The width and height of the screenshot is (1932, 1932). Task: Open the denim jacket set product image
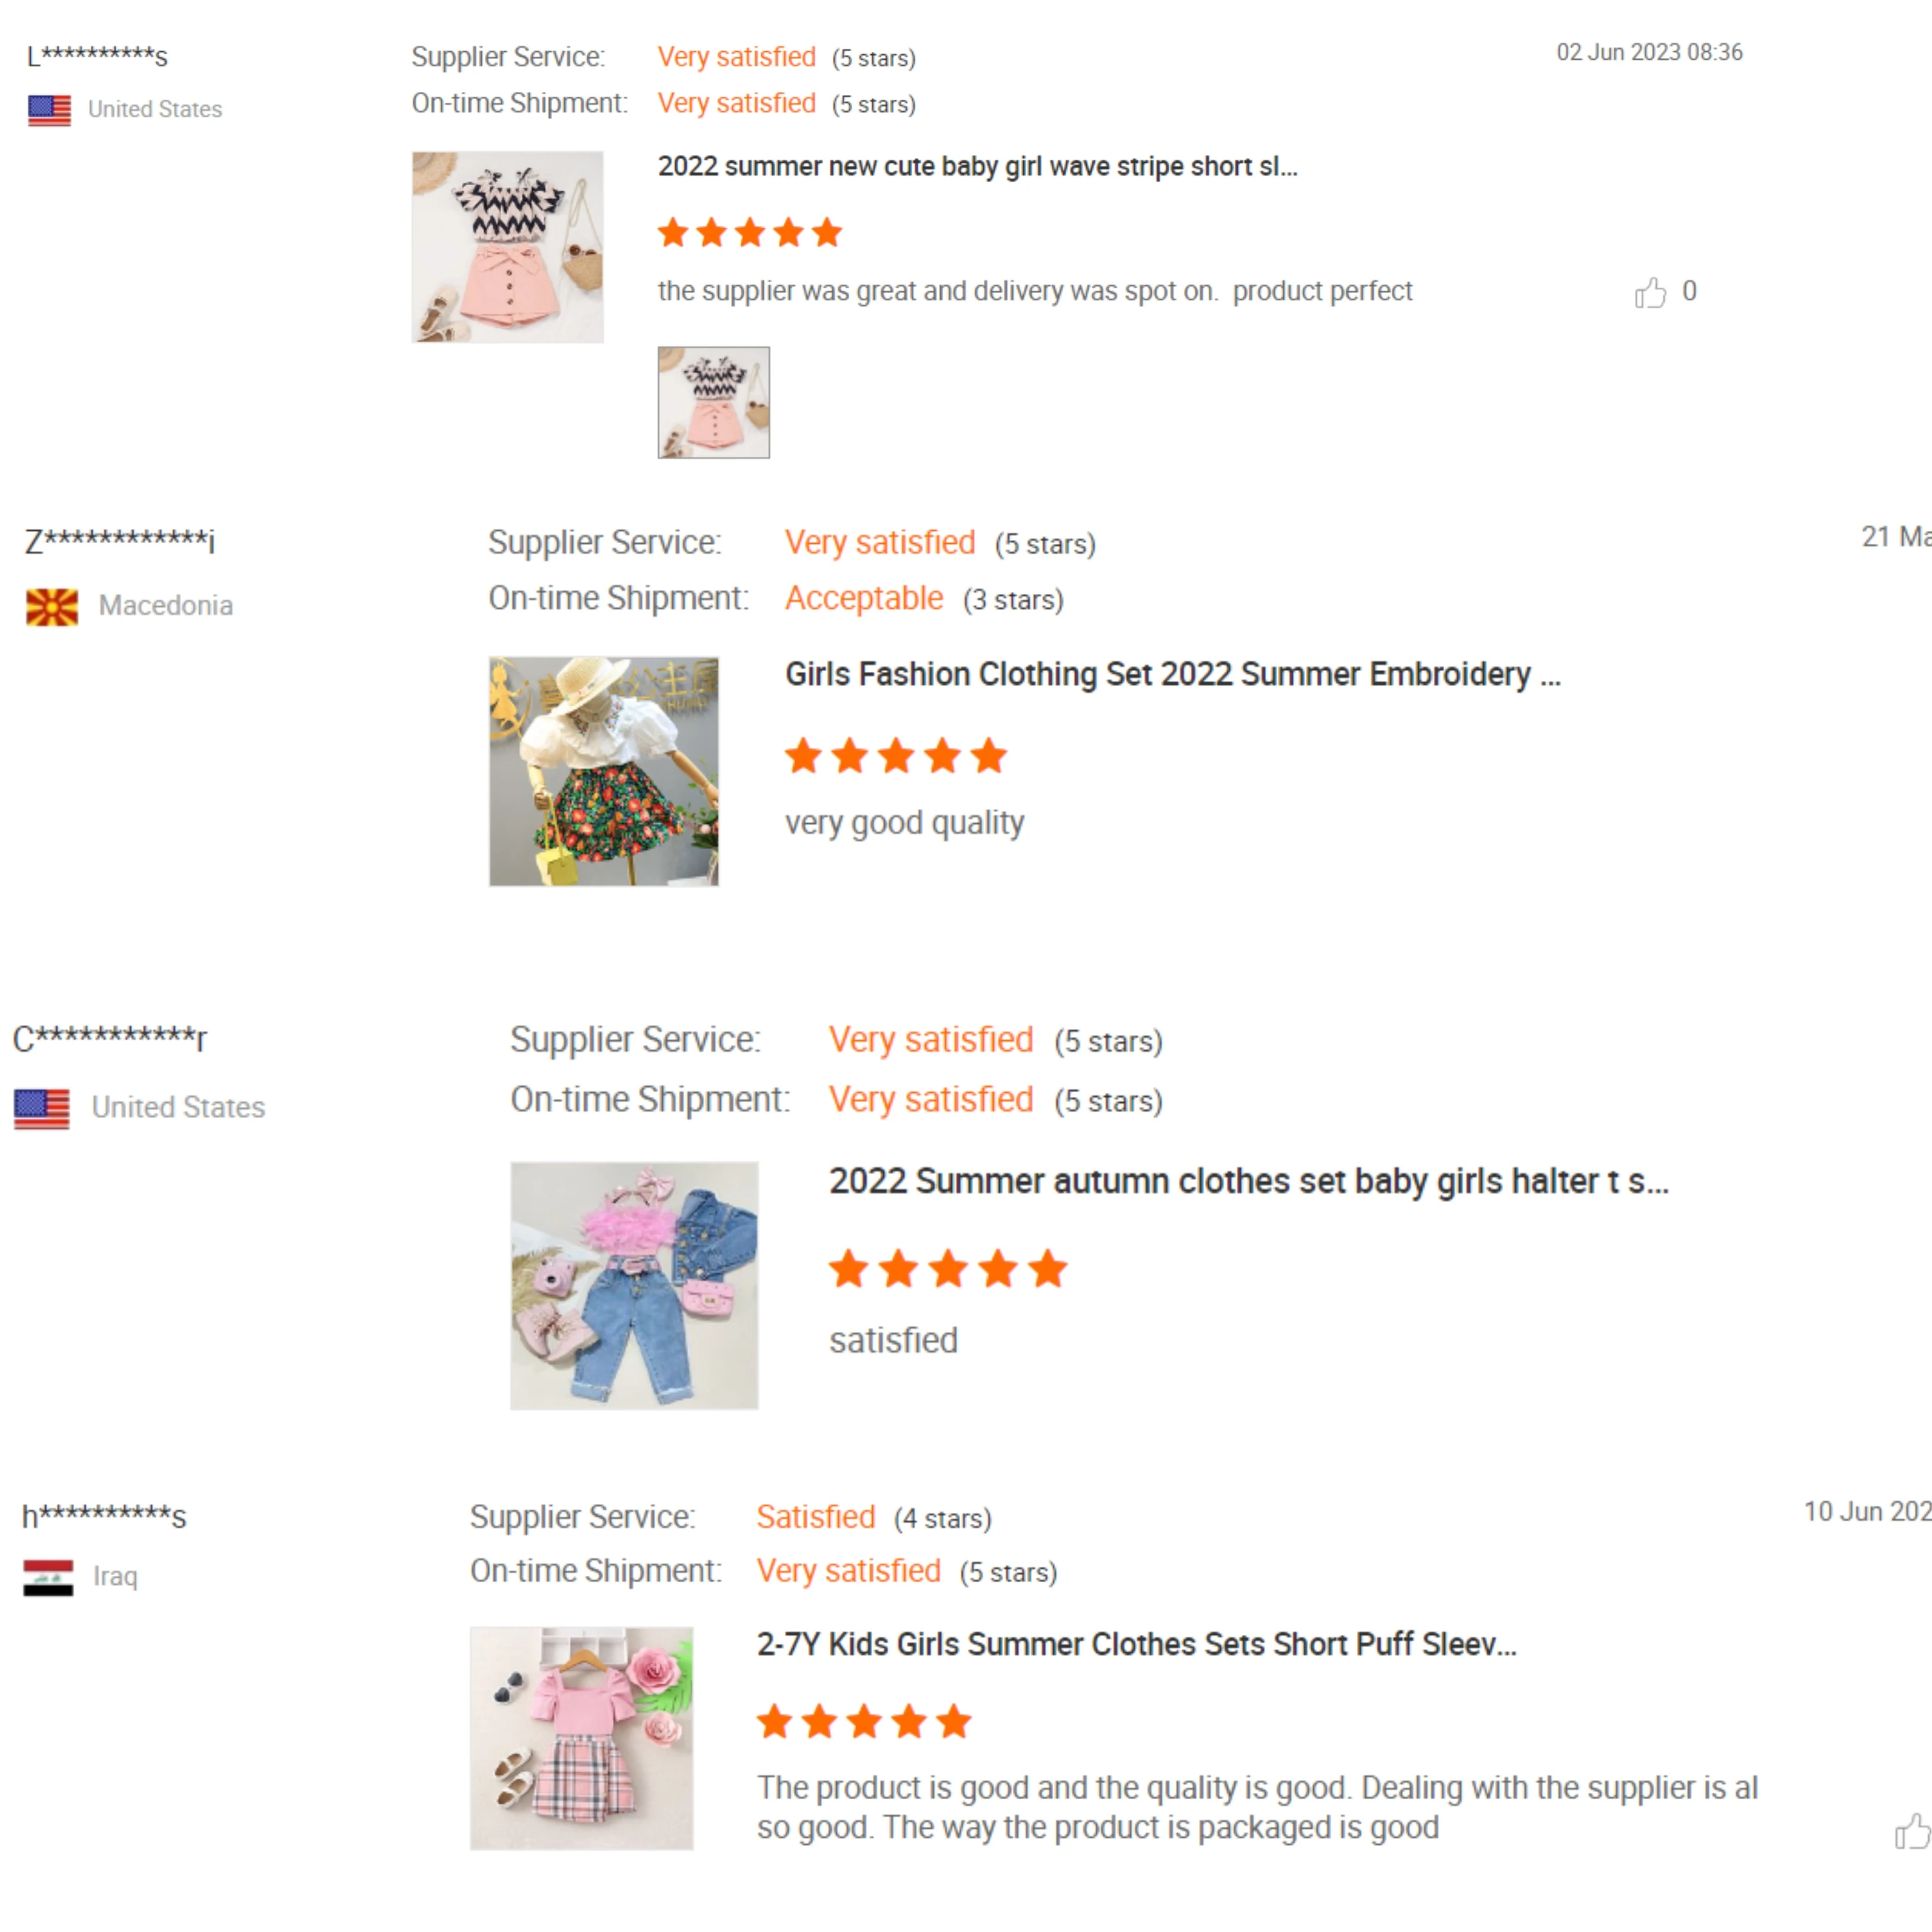pyautogui.click(x=634, y=1285)
